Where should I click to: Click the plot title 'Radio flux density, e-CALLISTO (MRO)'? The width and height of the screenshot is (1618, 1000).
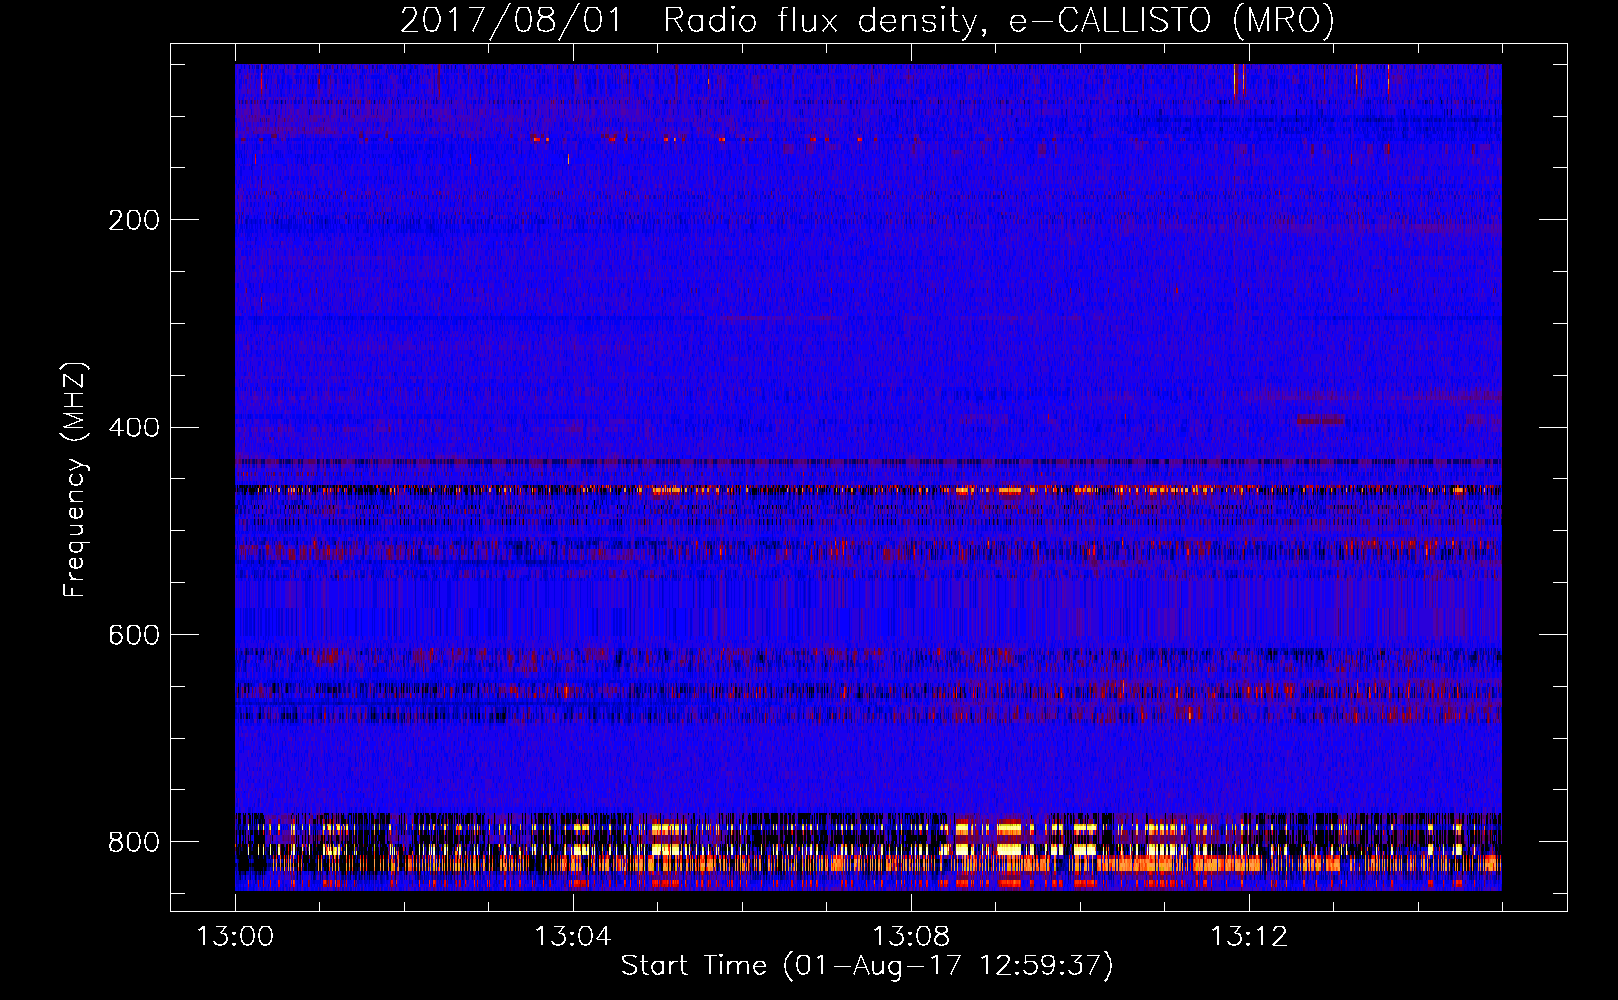tap(999, 21)
